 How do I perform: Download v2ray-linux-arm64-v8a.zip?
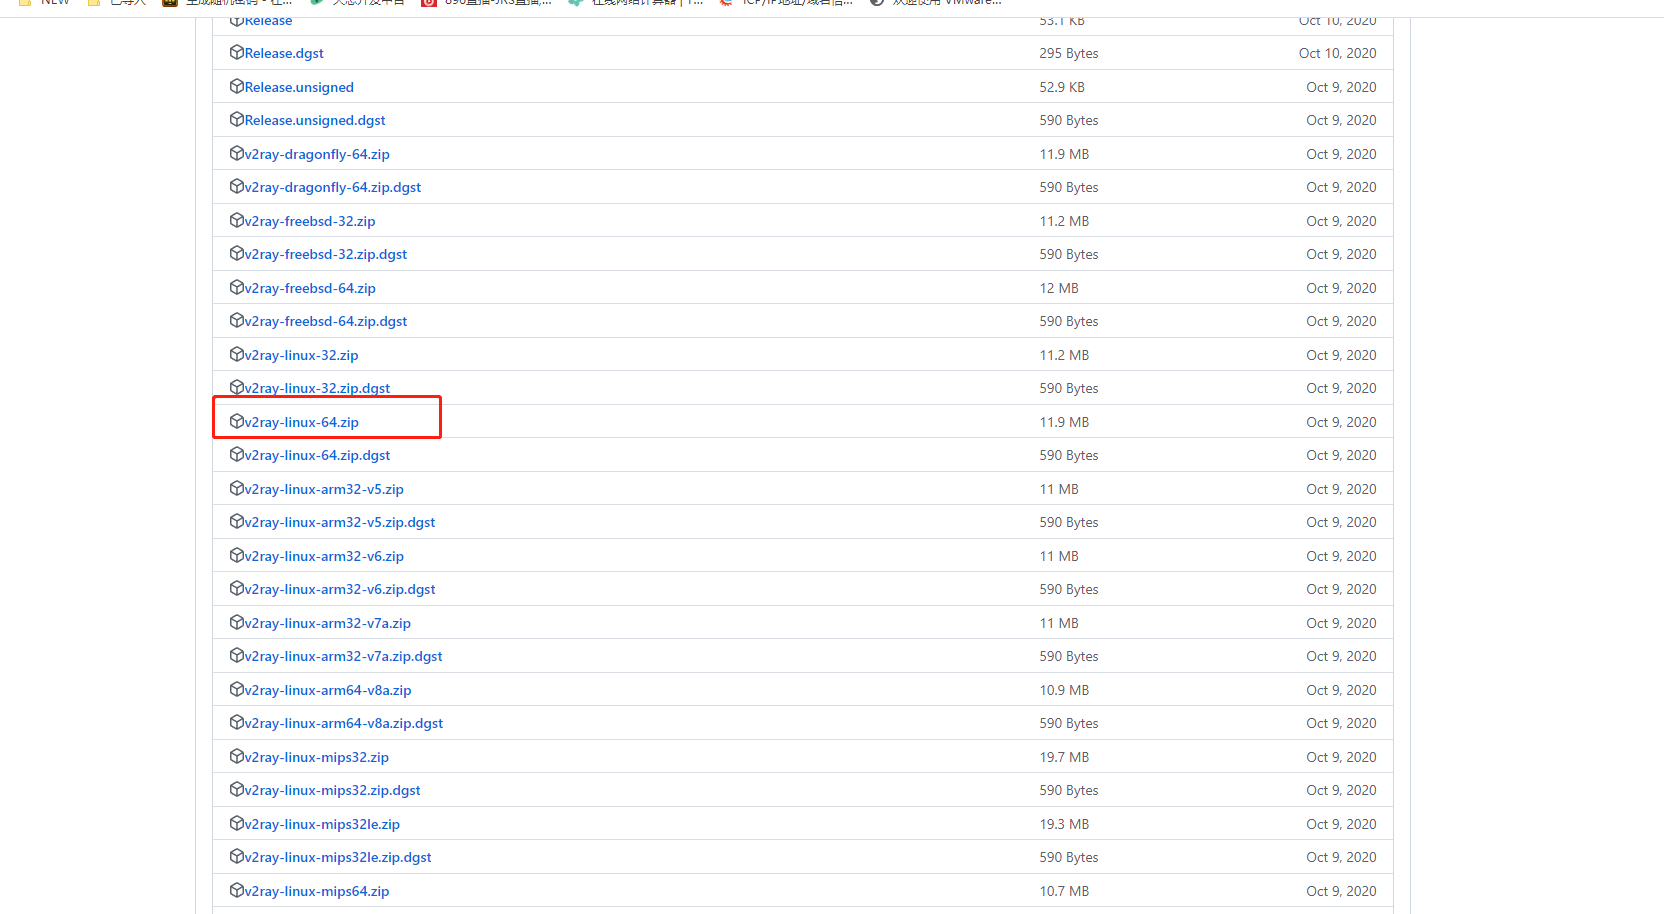(x=328, y=690)
